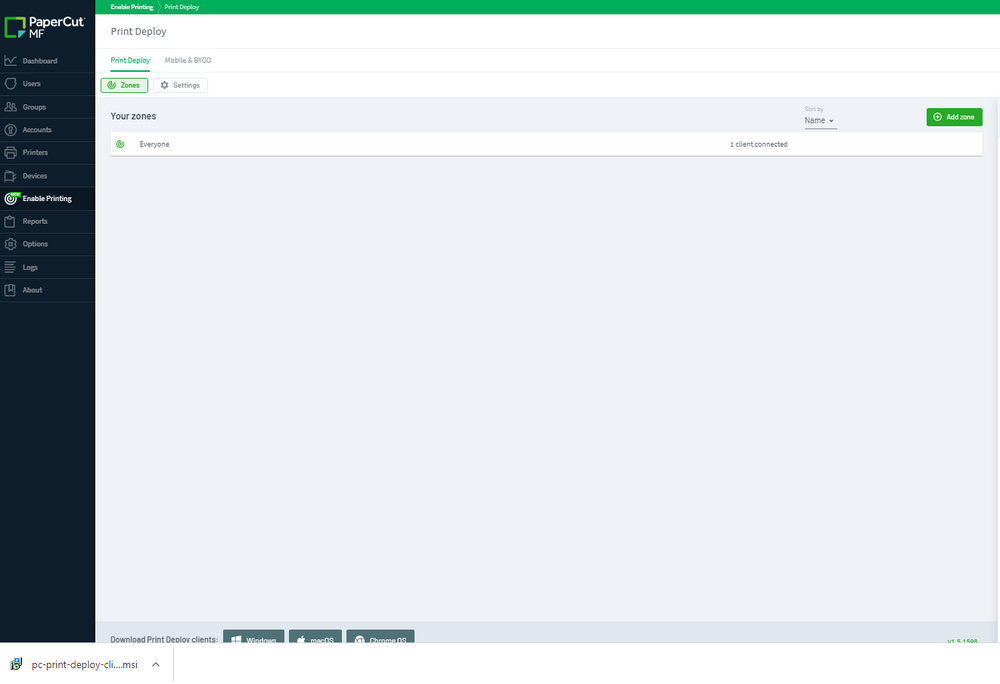
Task: Click the Devices sidebar icon
Action: tap(10, 175)
